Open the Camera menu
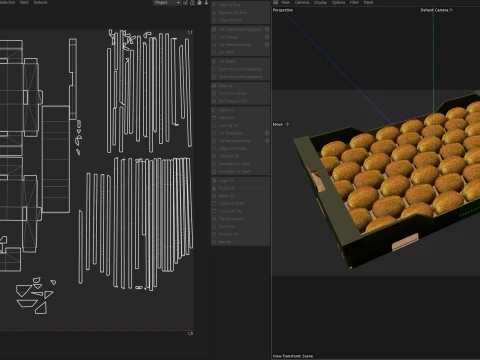Viewport: 480px width, 360px height. pyautogui.click(x=302, y=2)
